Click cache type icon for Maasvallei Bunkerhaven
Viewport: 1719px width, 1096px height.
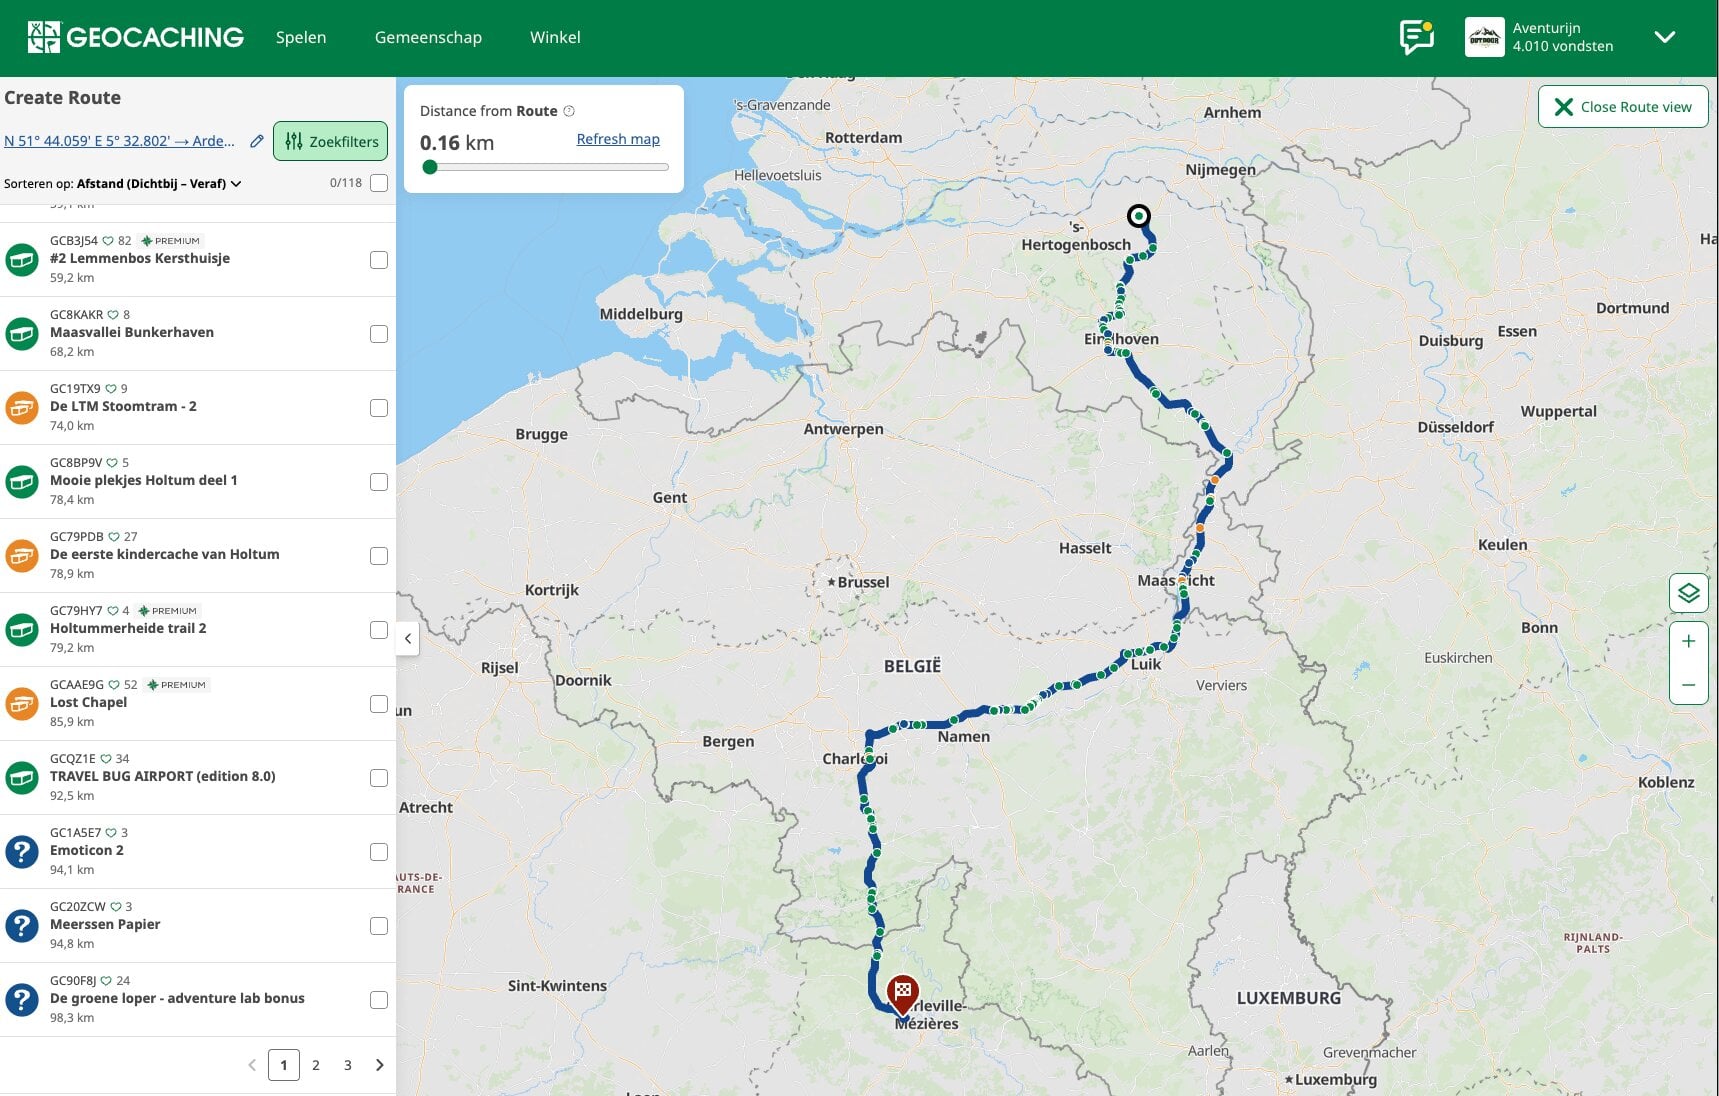(x=22, y=333)
